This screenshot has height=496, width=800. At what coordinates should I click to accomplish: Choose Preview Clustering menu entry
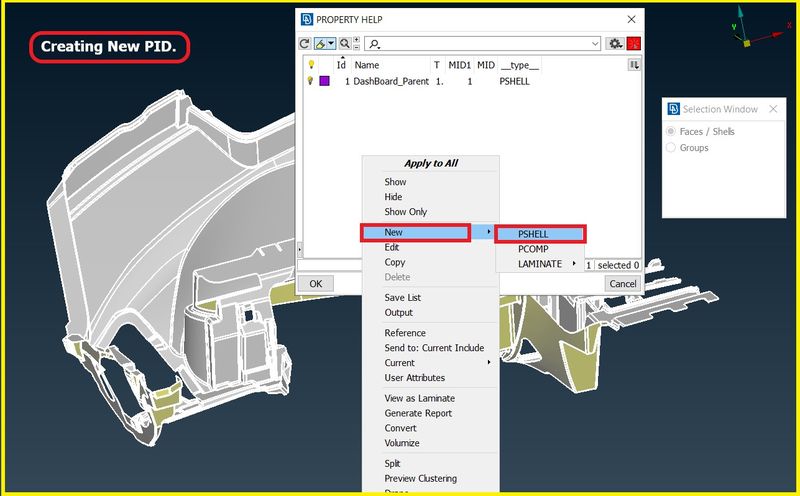click(x=420, y=478)
